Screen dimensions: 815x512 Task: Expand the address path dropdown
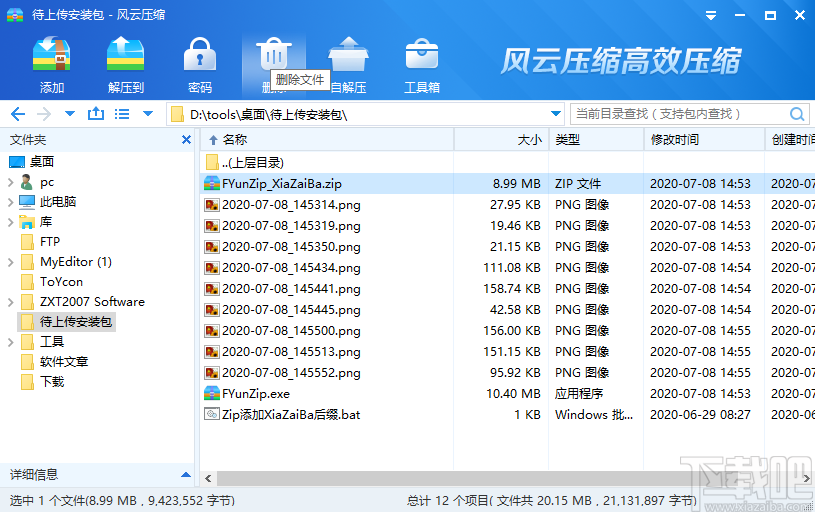[556, 114]
